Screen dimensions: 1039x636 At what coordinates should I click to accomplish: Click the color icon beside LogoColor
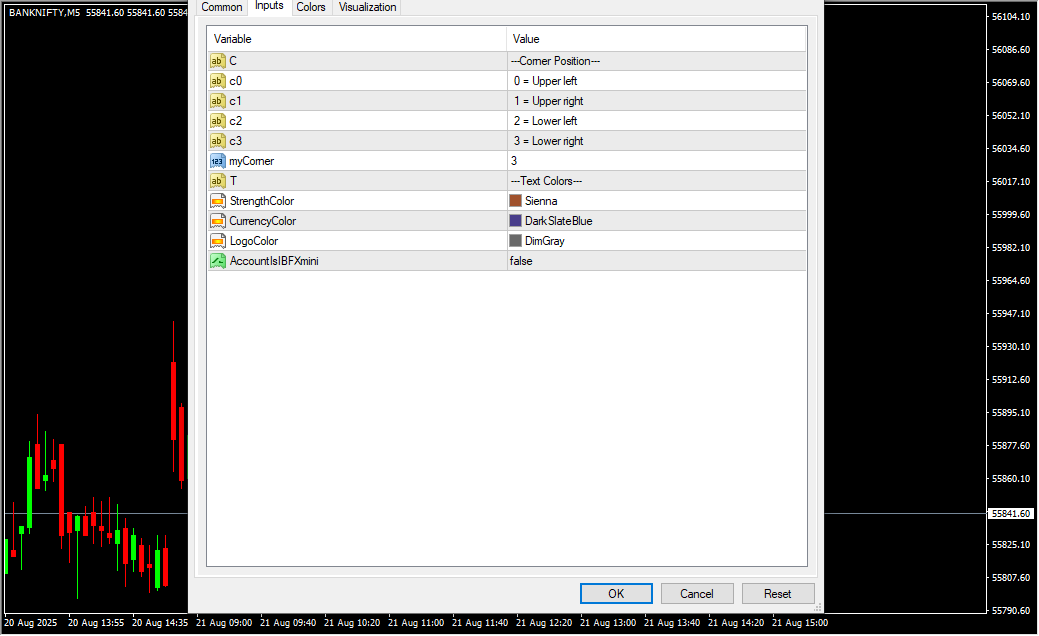point(217,241)
